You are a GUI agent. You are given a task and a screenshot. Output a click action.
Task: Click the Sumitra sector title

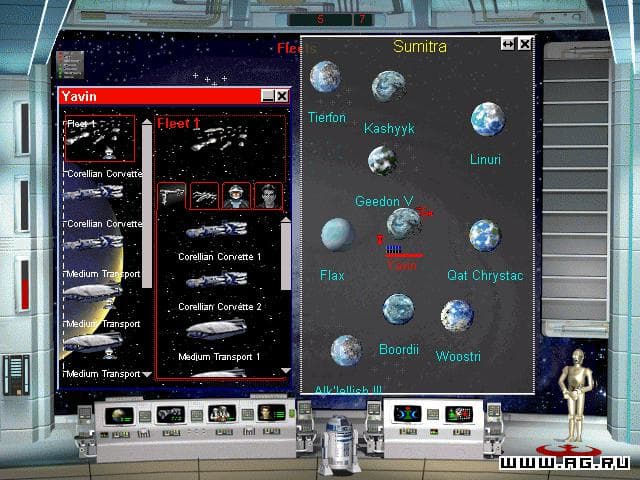[420, 46]
